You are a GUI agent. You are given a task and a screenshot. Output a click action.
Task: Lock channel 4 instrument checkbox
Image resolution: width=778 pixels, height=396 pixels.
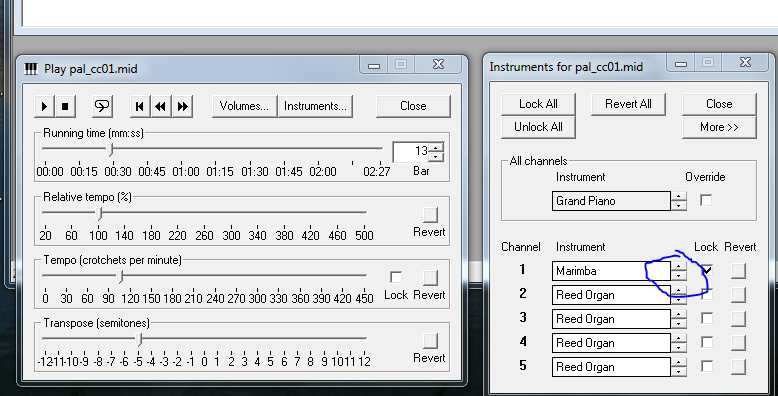pyautogui.click(x=707, y=342)
